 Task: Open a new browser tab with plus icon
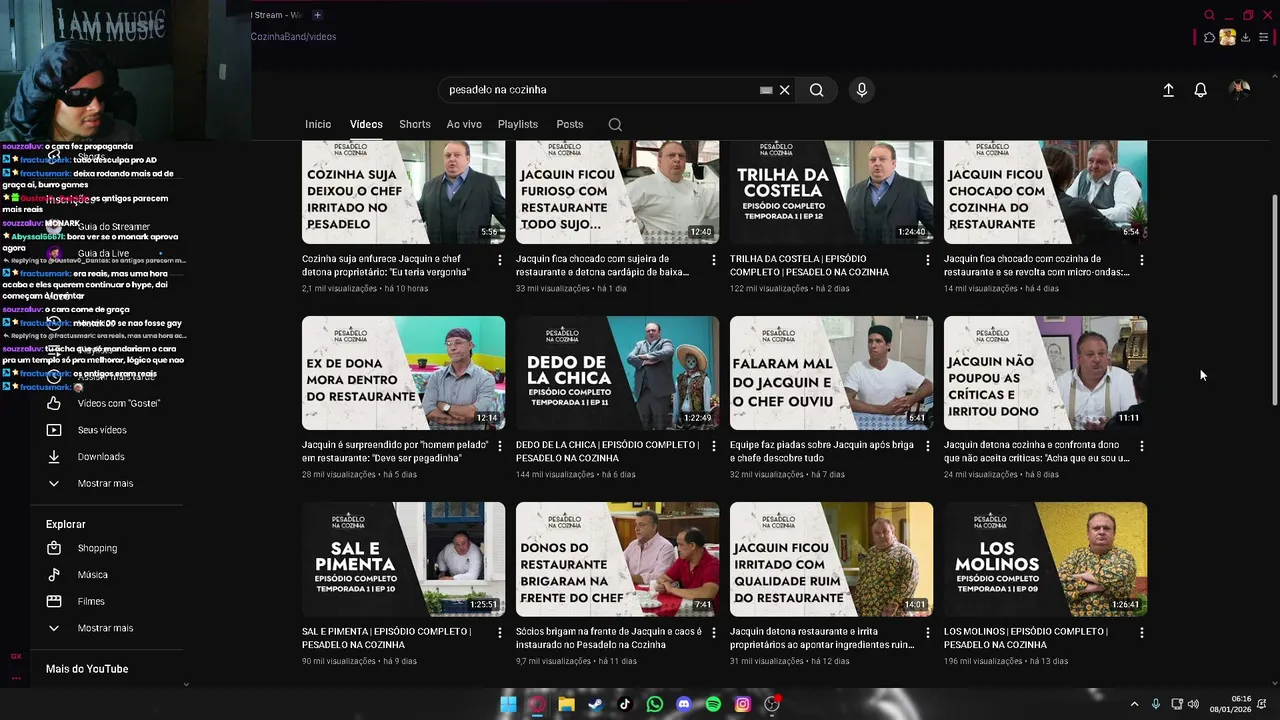(317, 15)
